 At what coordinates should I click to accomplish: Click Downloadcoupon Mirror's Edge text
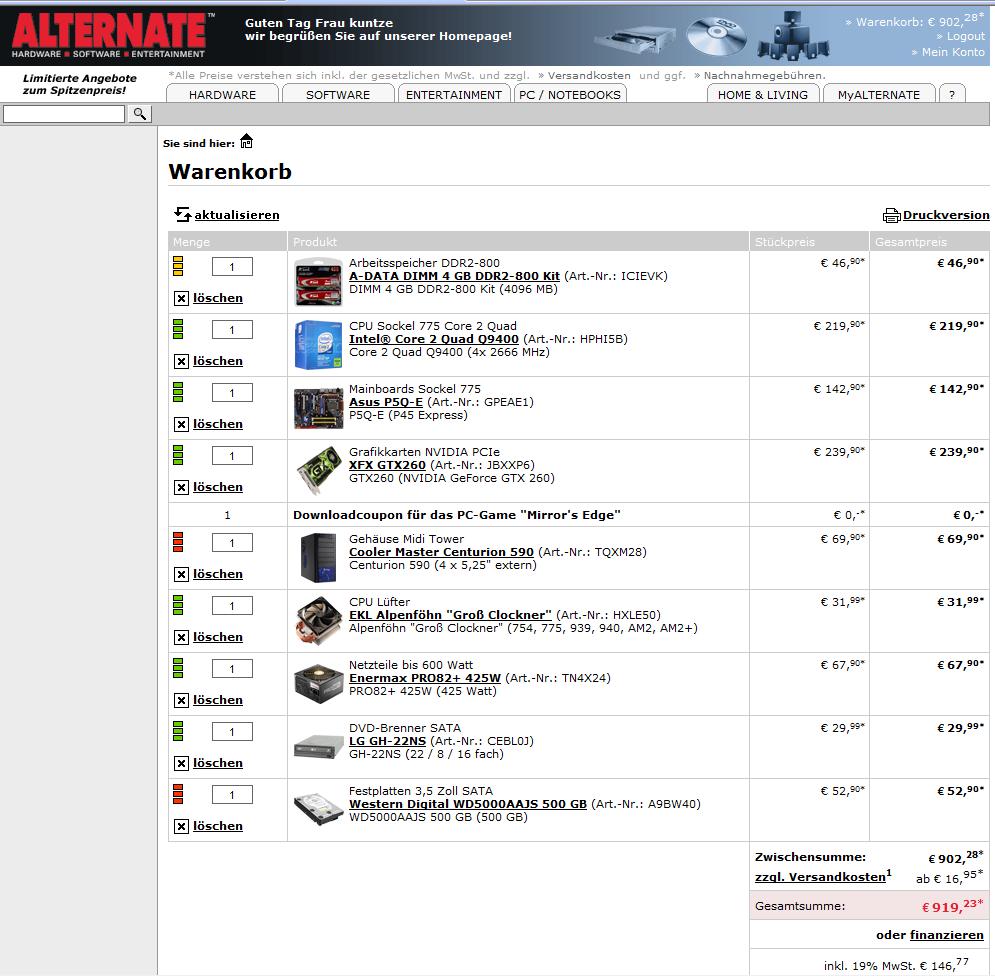coord(457,515)
